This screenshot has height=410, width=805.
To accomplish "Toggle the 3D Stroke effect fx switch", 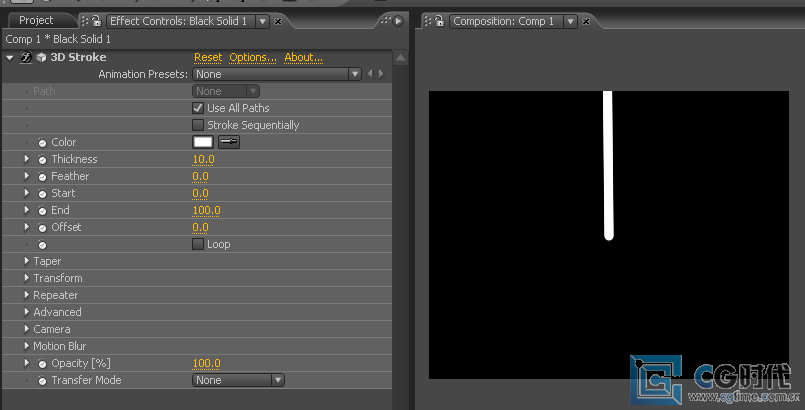I will point(26,57).
